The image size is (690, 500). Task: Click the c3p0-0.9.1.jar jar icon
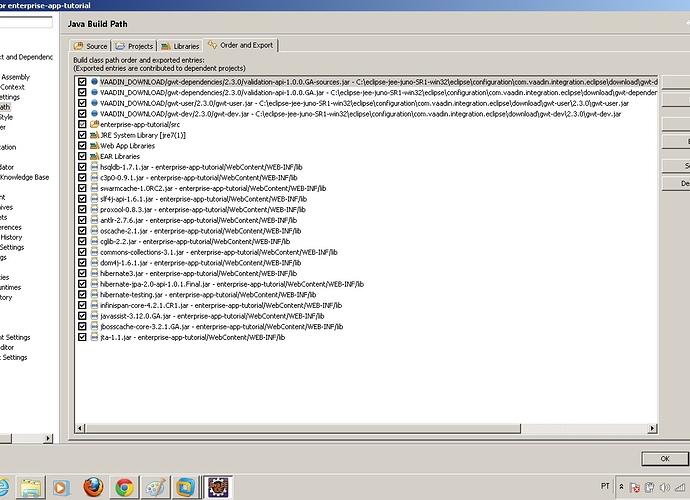[x=94, y=177]
